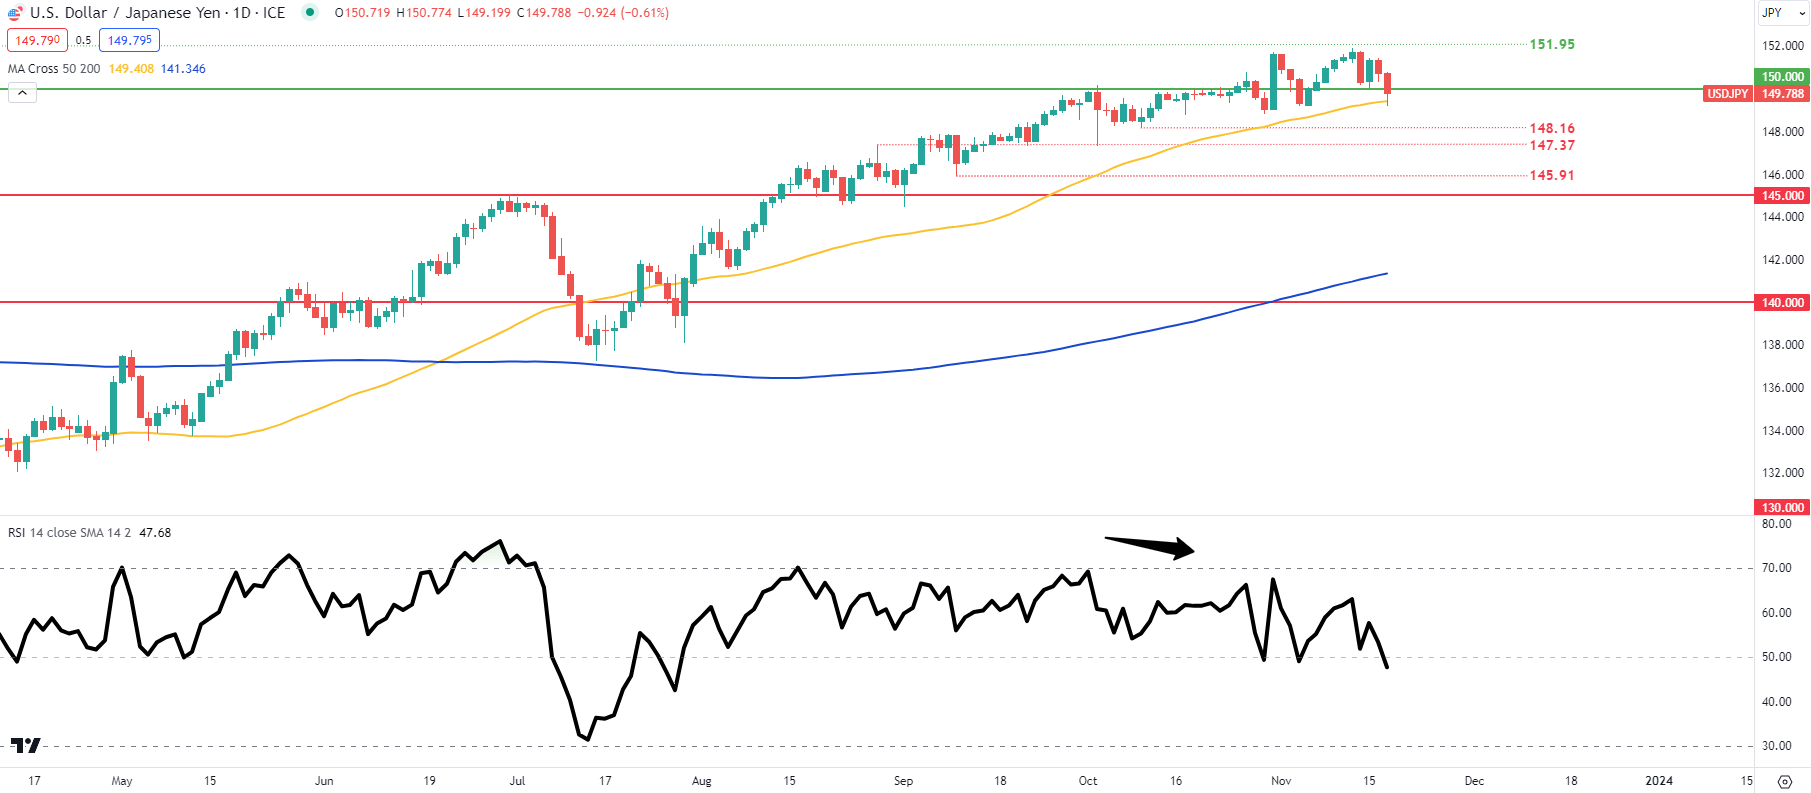Click the green market status dot

tap(310, 13)
